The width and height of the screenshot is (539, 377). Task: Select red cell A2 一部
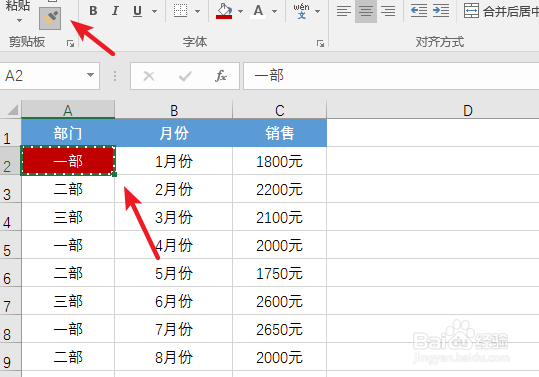[68, 161]
